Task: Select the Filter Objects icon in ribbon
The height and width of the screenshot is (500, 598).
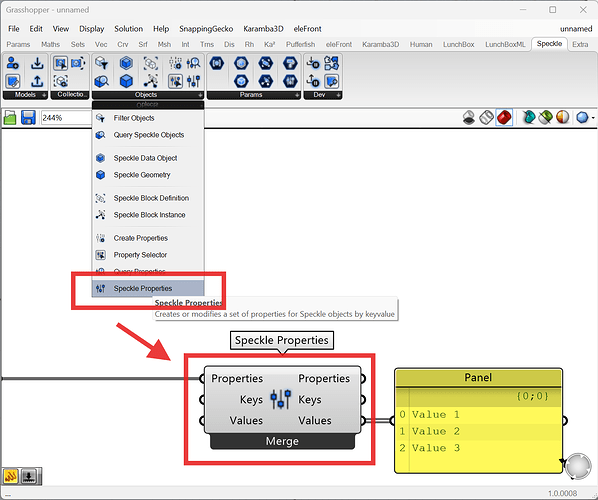Action: click(102, 63)
